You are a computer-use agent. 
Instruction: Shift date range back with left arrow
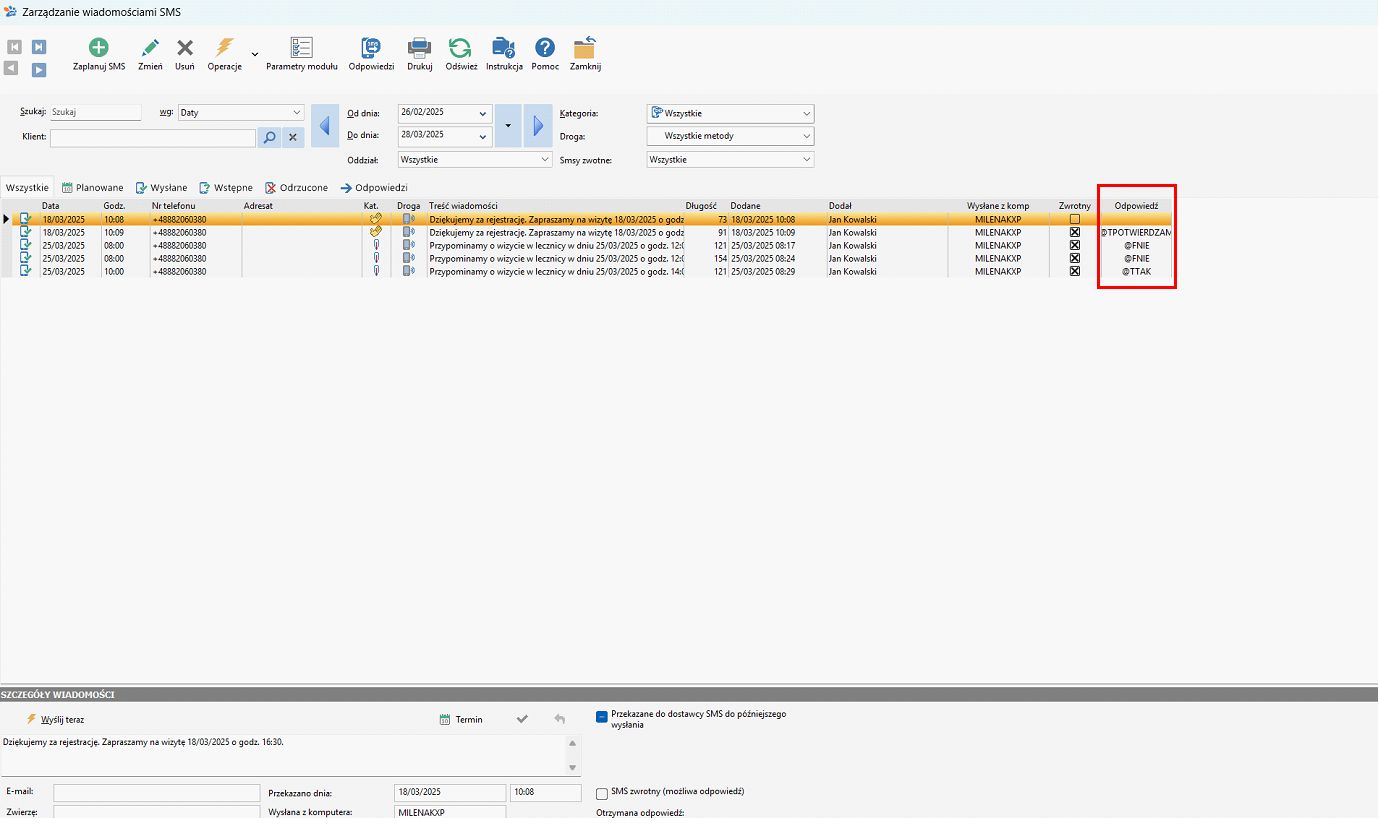click(x=325, y=126)
